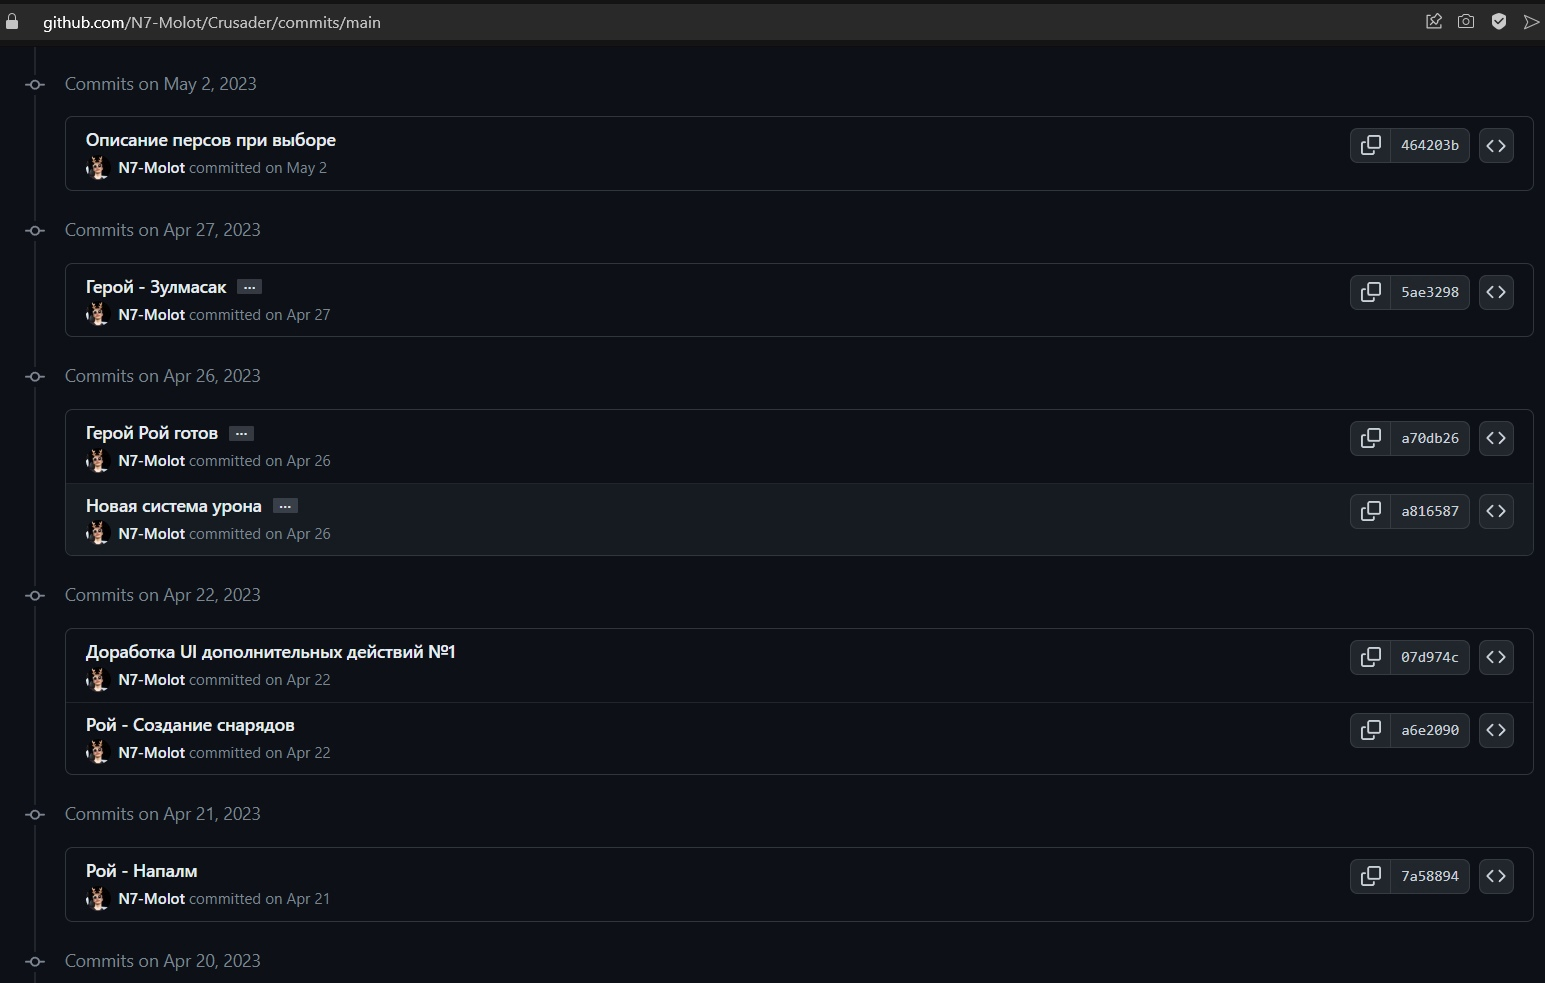
Task: Copy full SHA for commit 464203b
Action: pyautogui.click(x=1370, y=146)
